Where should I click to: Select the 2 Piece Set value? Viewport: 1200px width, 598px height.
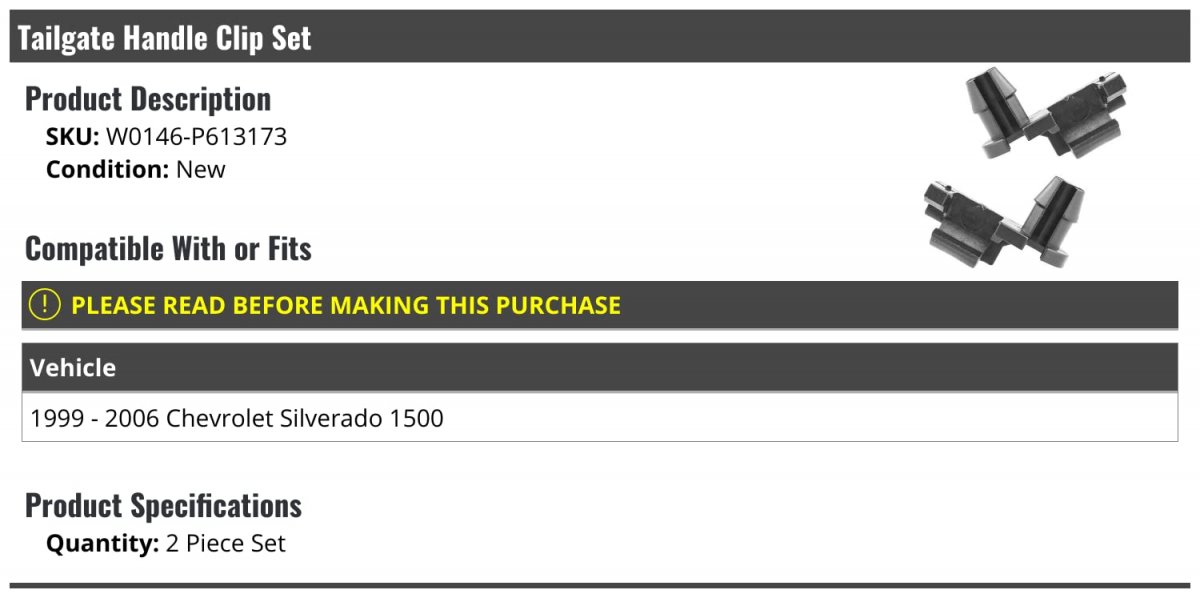[x=226, y=544]
